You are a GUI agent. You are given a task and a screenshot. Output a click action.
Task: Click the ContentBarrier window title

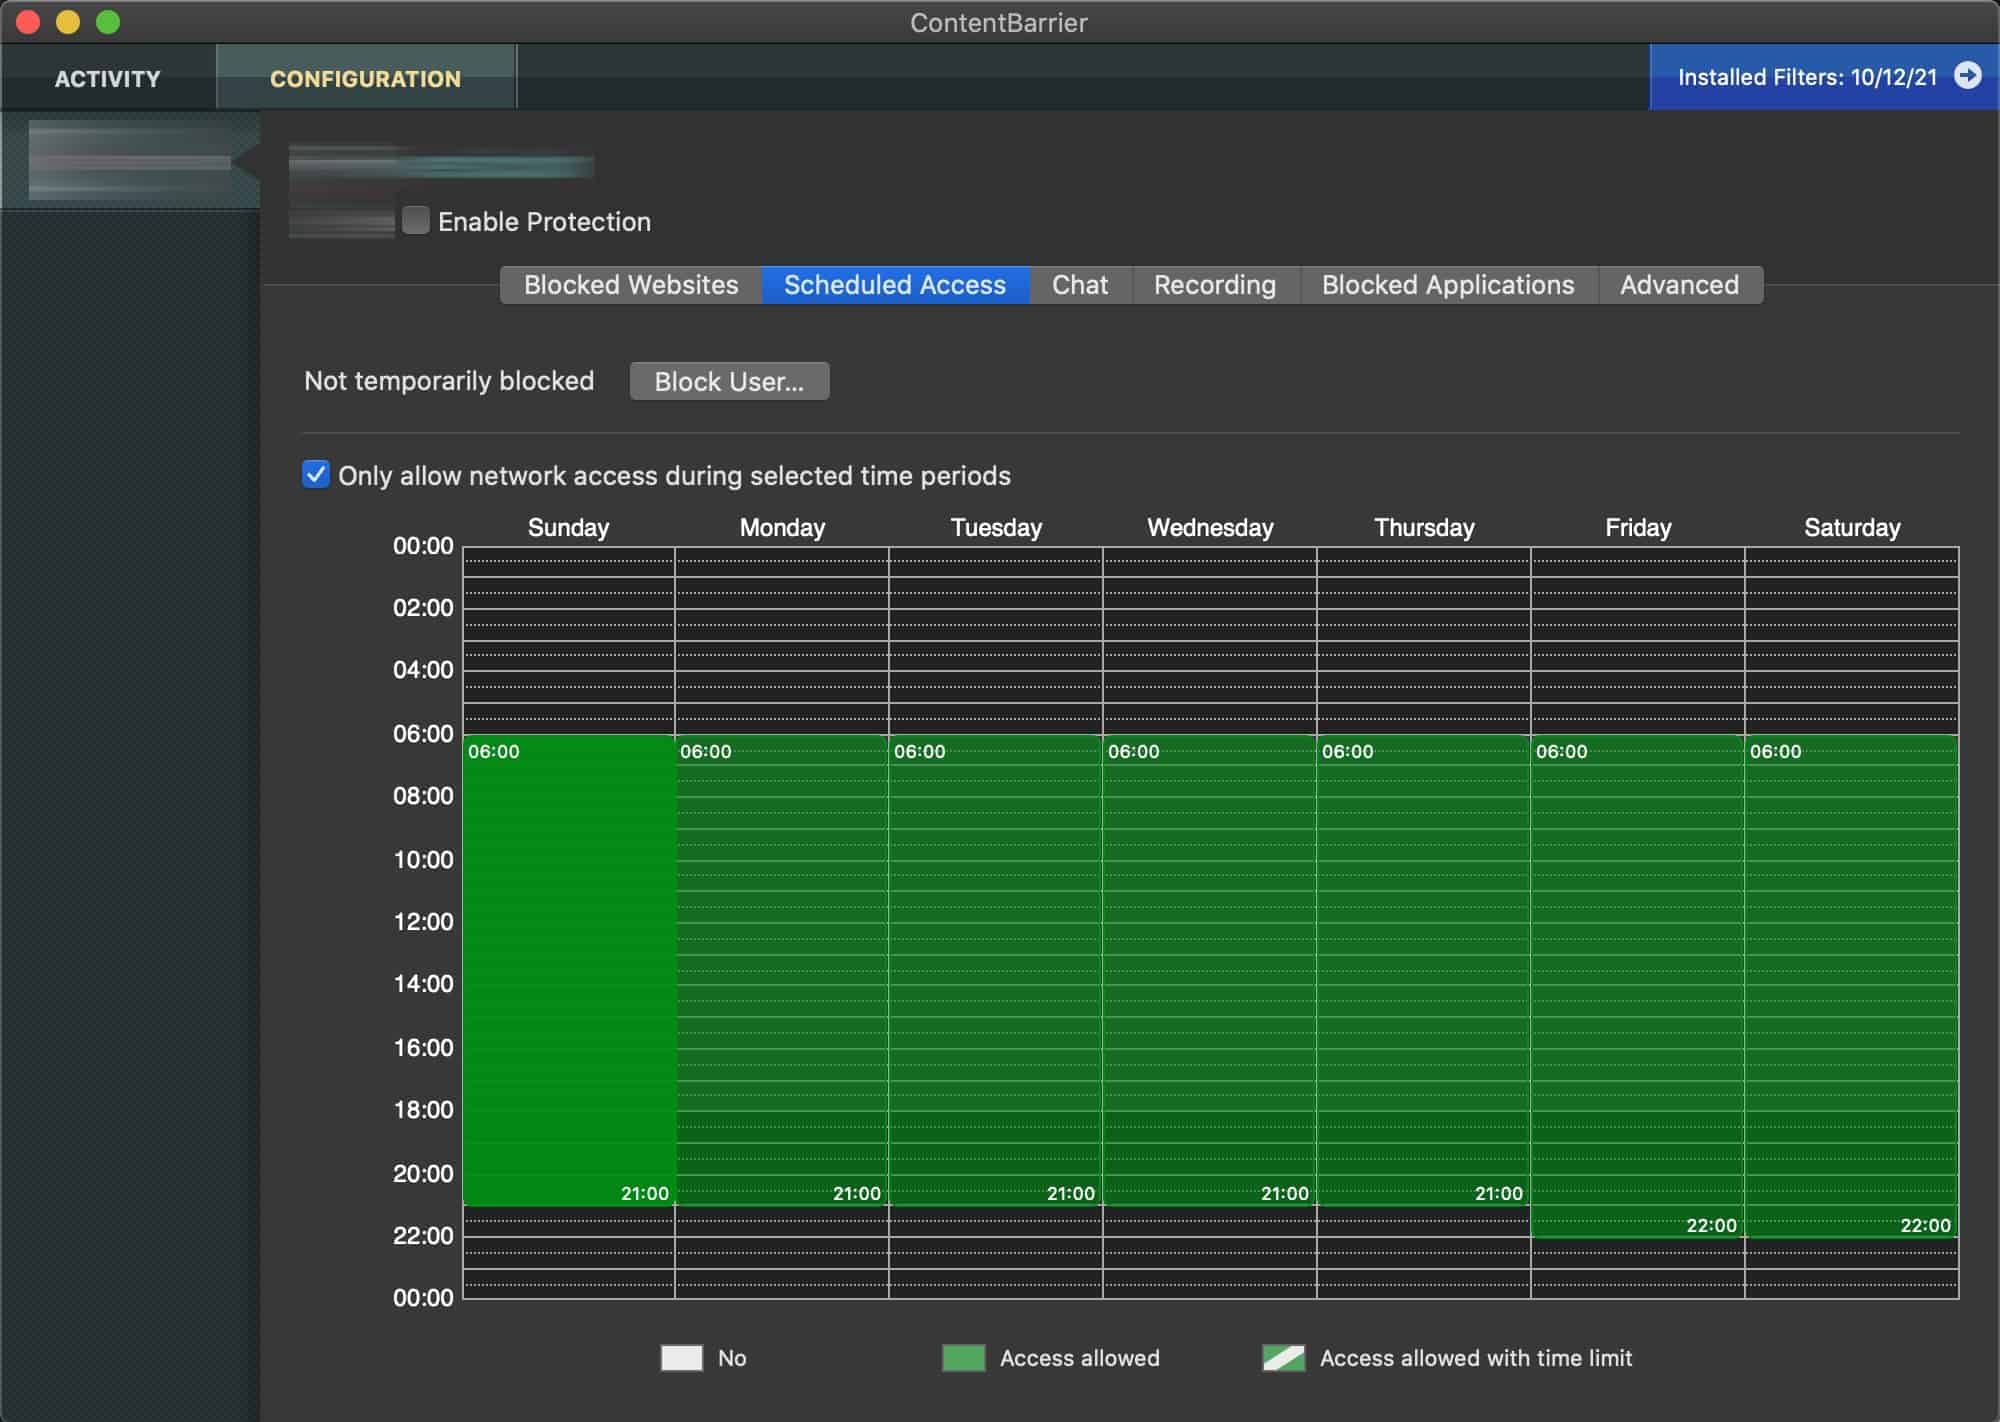pos(999,22)
